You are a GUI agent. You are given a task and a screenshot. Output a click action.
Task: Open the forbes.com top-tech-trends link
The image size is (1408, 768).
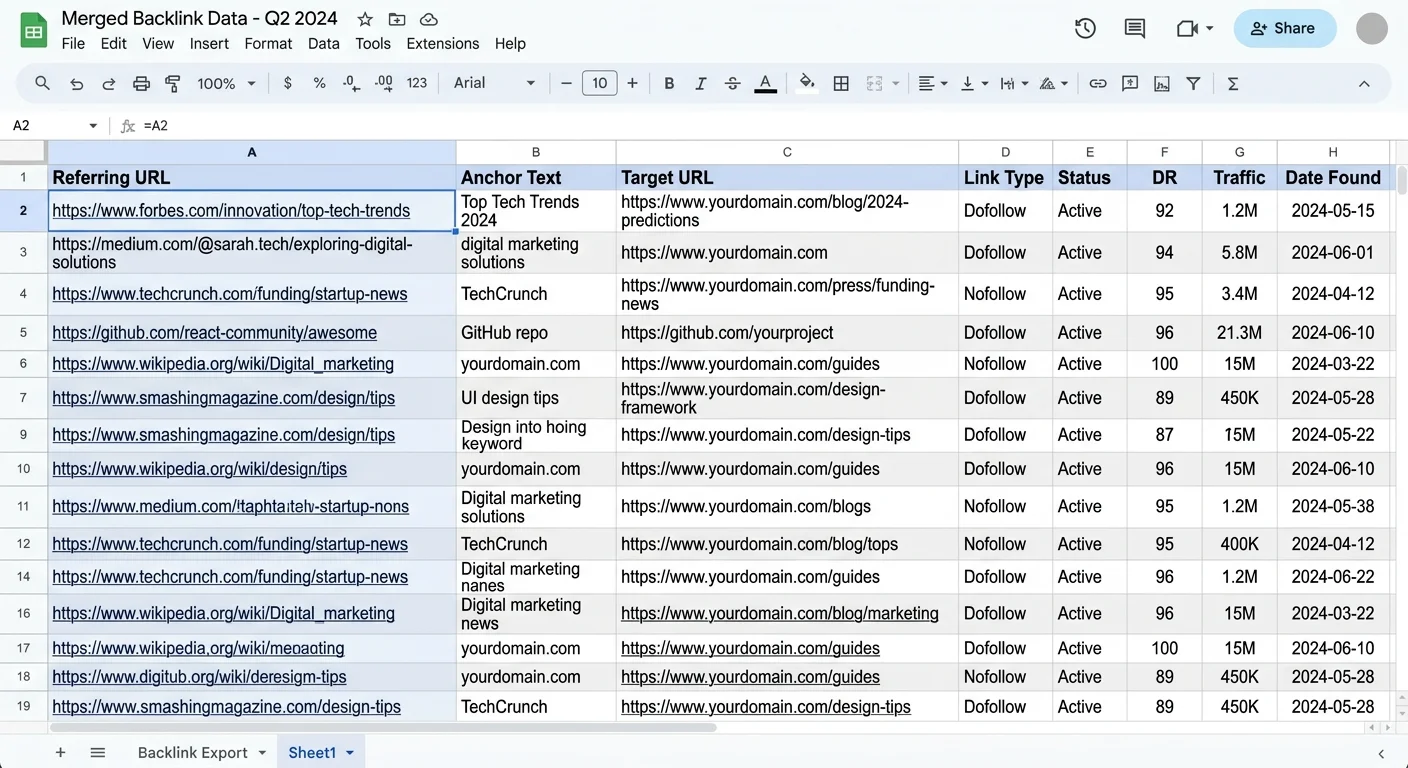pos(231,211)
